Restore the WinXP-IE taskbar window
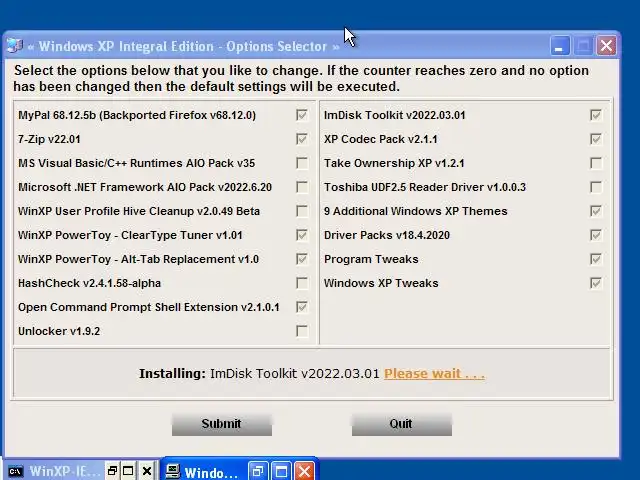The width and height of the screenshot is (640, 480). [112, 471]
